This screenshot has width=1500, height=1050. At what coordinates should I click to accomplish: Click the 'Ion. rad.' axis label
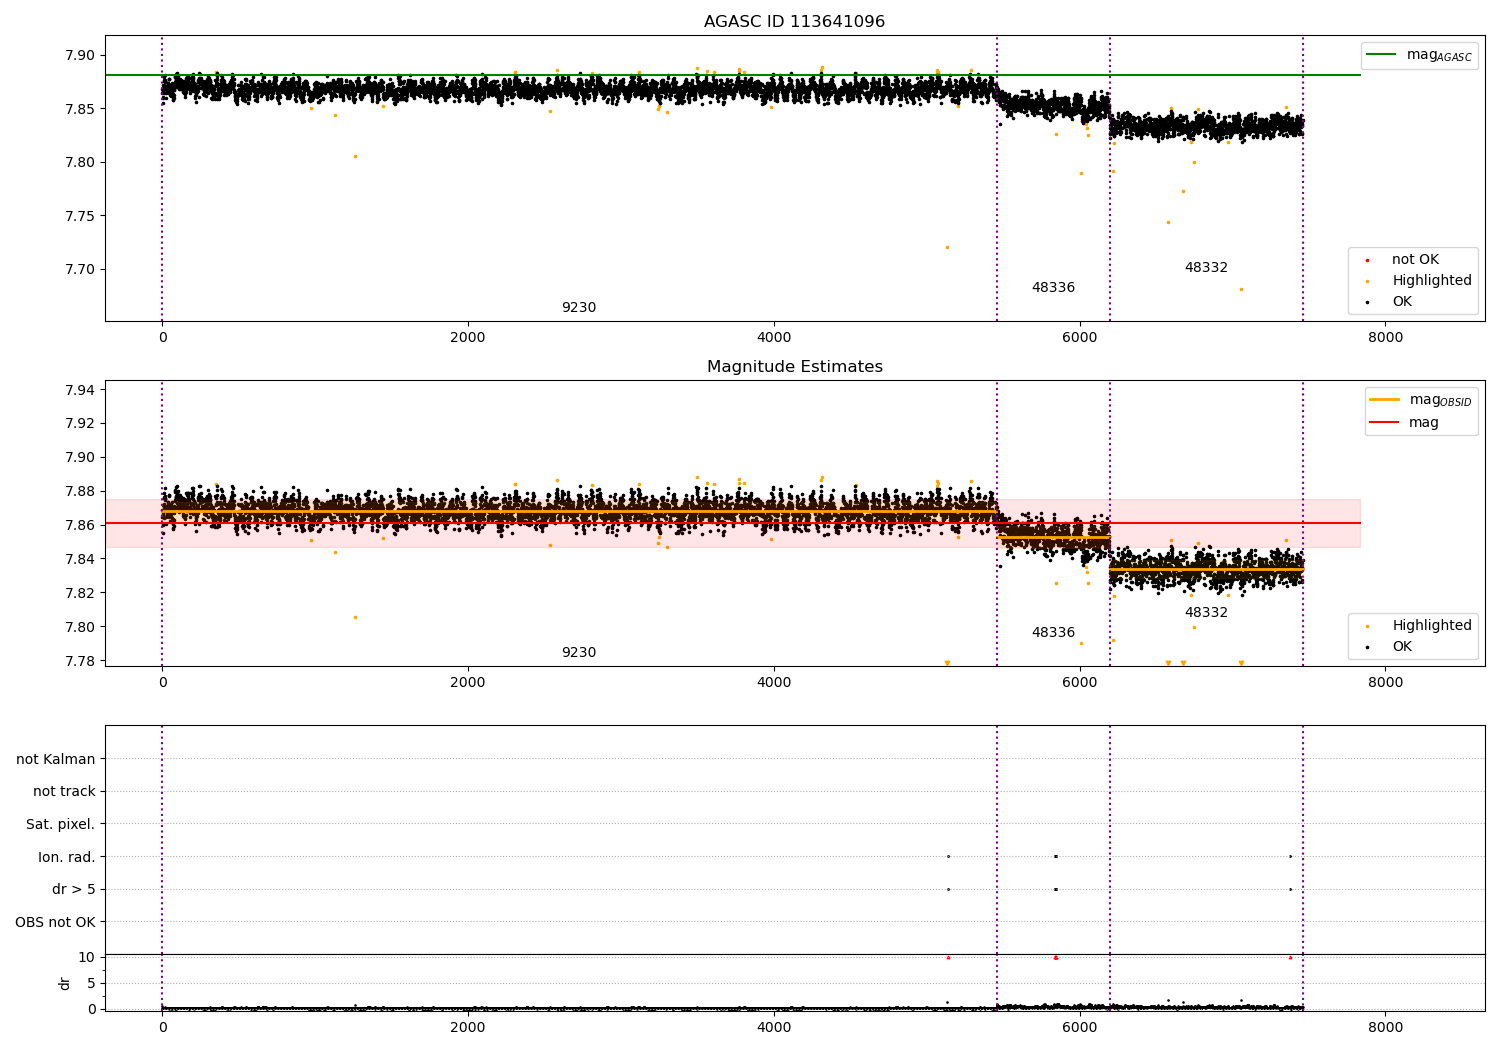(66, 857)
